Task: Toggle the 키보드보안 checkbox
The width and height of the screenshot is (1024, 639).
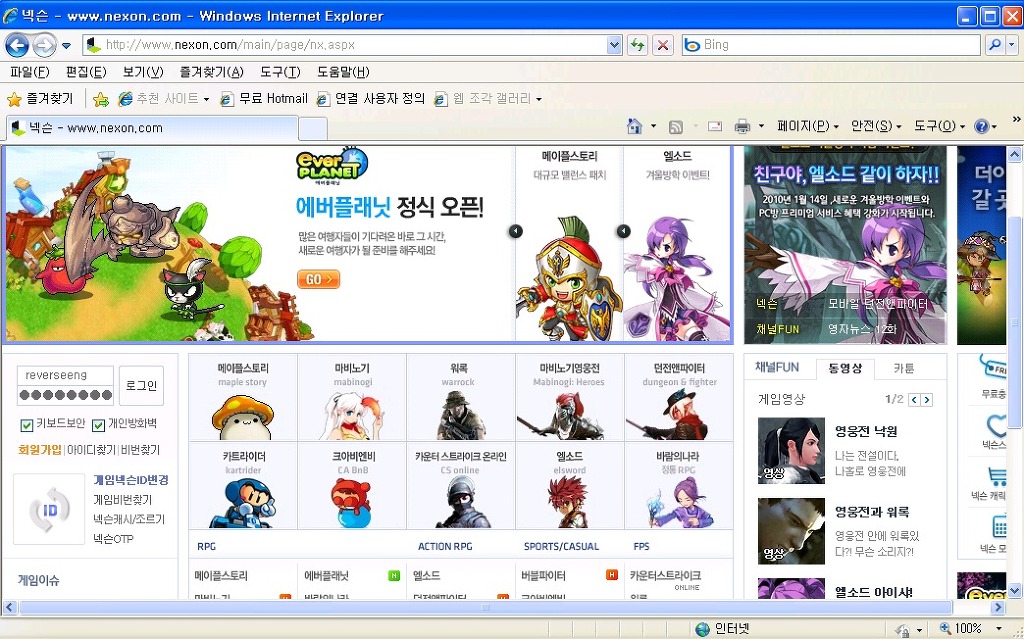Action: point(27,425)
